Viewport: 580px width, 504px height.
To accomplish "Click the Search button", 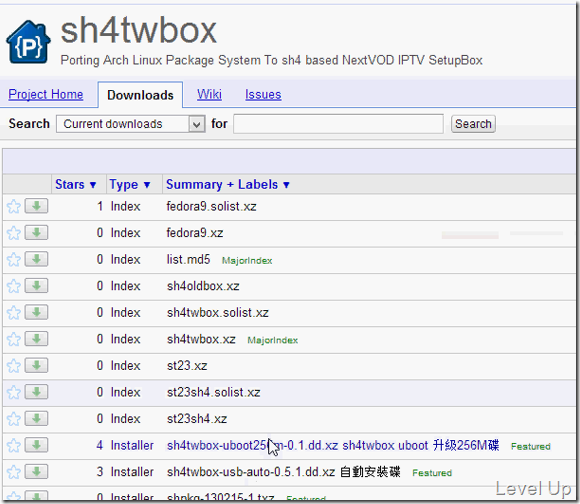I will click(473, 124).
